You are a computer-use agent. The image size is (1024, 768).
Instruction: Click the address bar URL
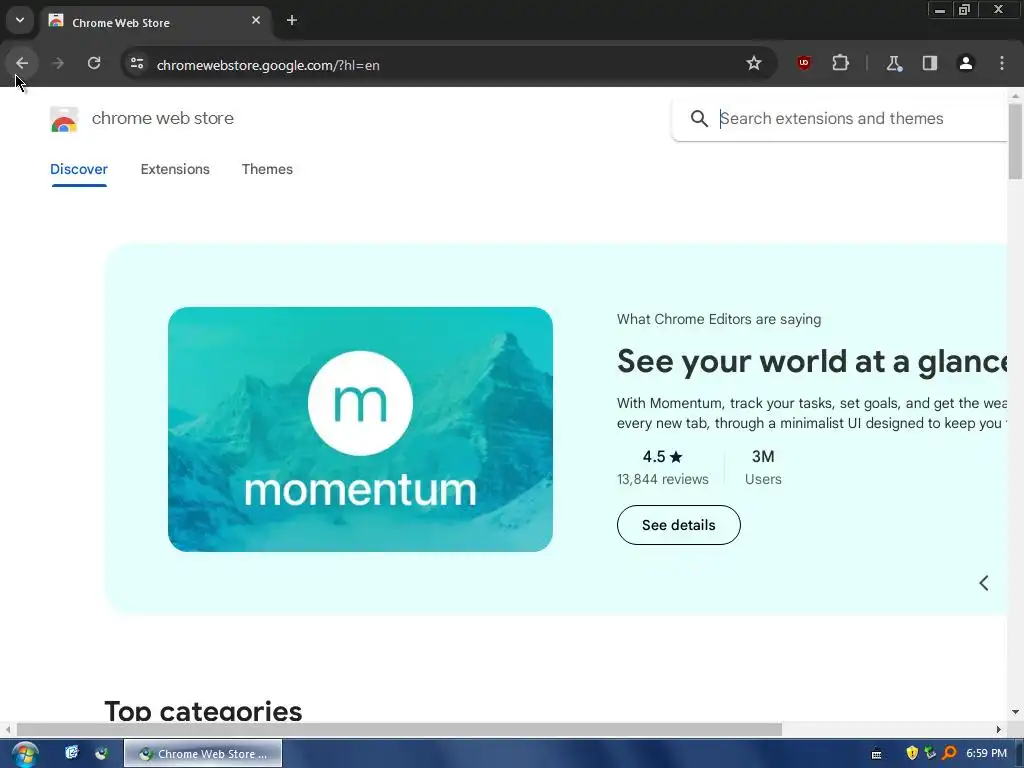tap(268, 65)
